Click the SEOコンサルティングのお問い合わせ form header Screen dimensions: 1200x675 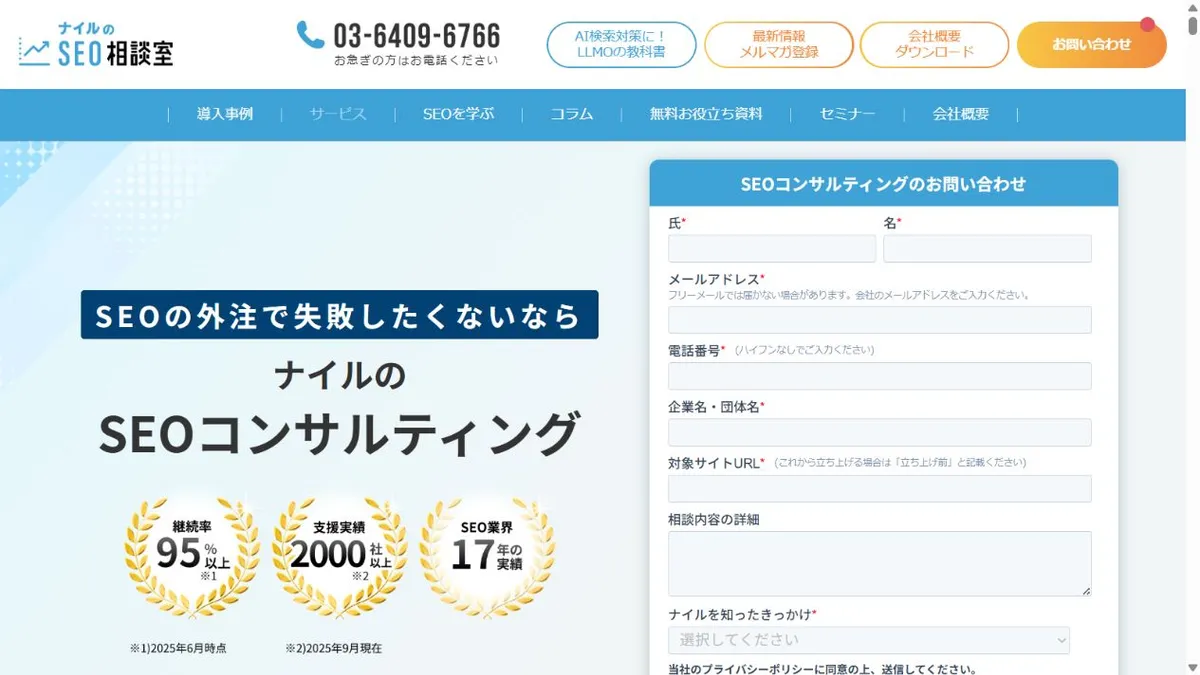[x=884, y=184]
